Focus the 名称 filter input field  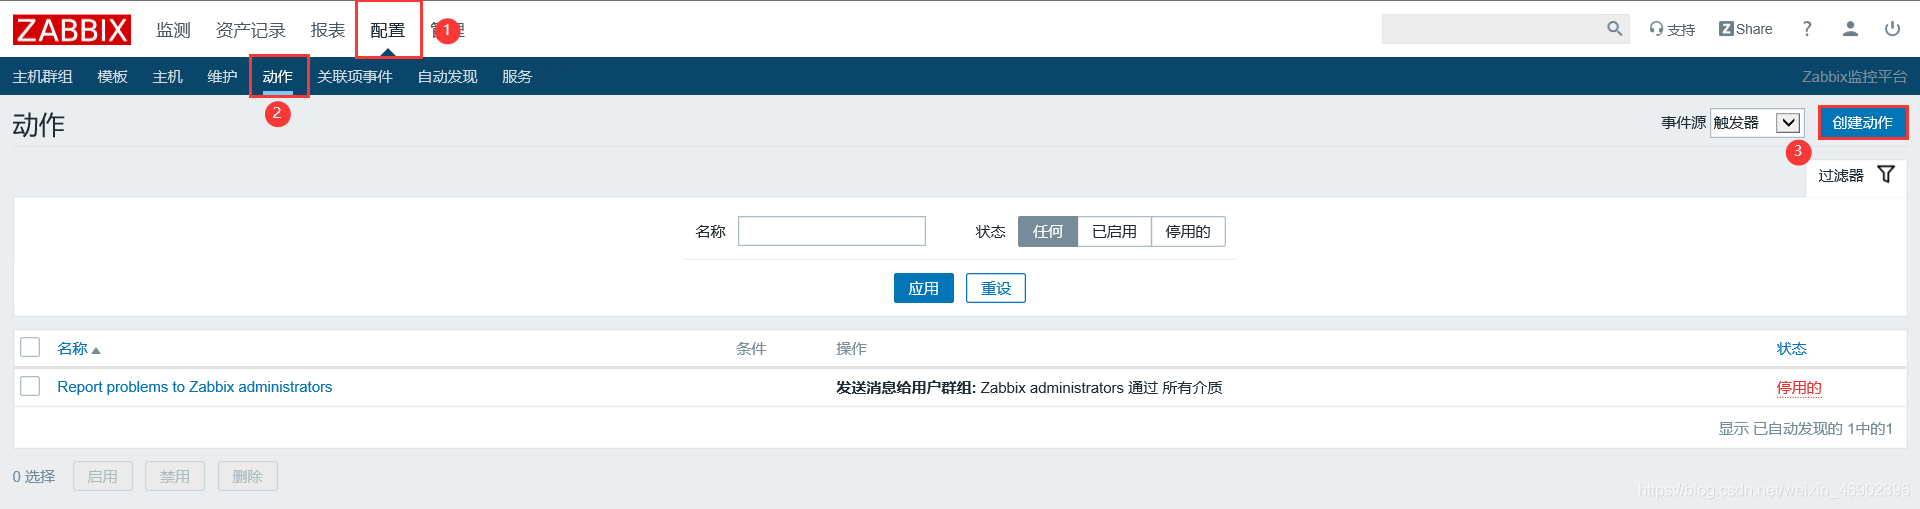coord(831,231)
